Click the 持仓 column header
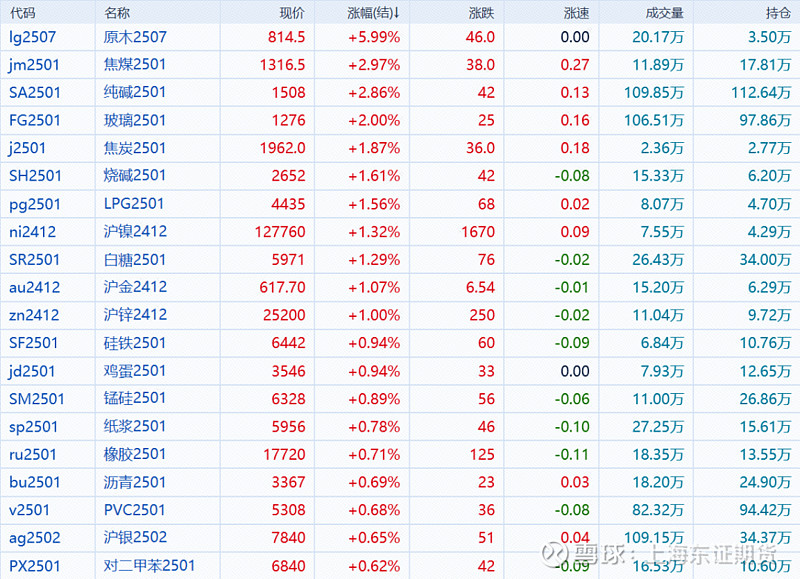Viewport: 800px width, 579px height. point(777,13)
